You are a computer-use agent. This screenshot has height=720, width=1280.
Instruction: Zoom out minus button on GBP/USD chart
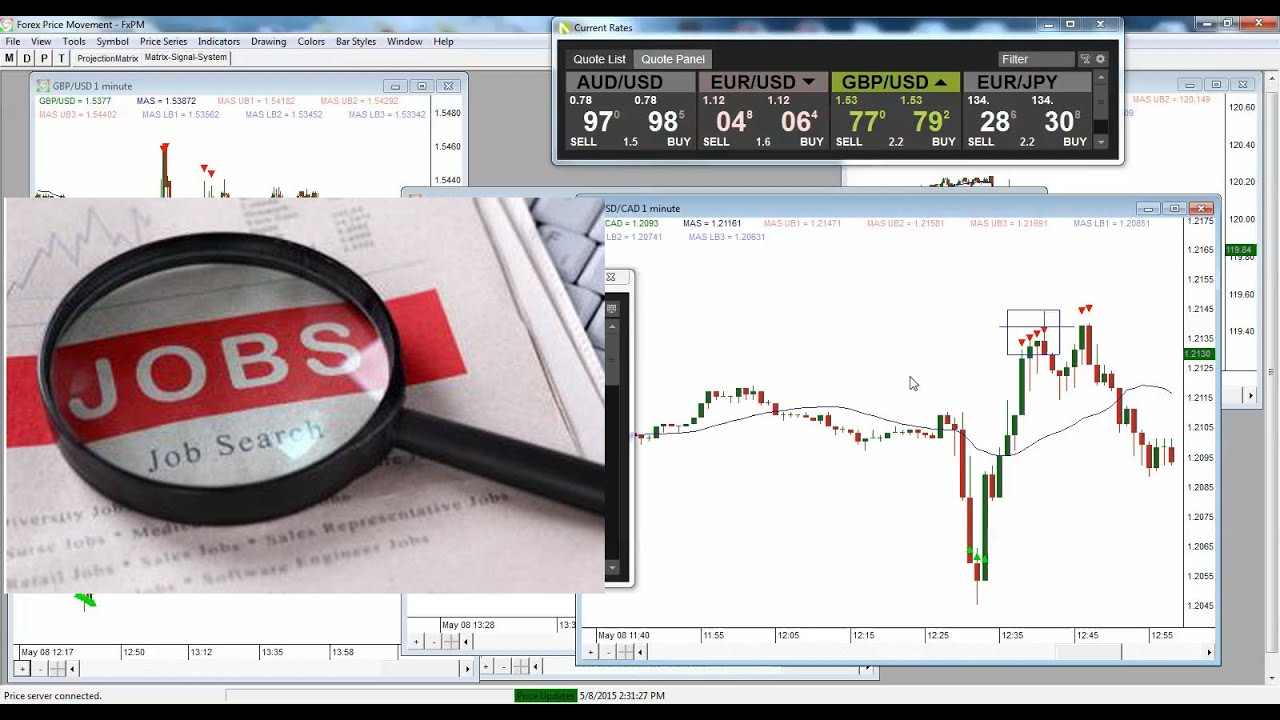coord(40,668)
